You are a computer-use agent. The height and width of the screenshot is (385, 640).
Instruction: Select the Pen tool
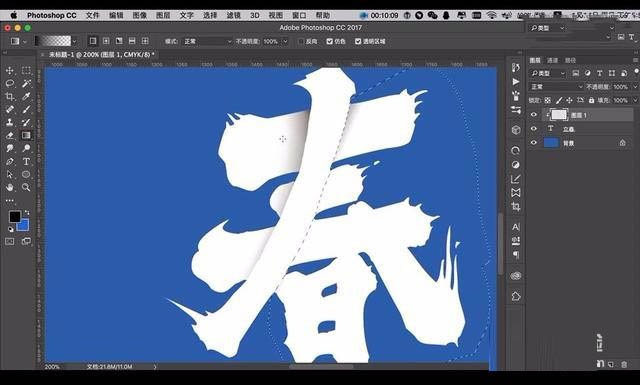10,161
